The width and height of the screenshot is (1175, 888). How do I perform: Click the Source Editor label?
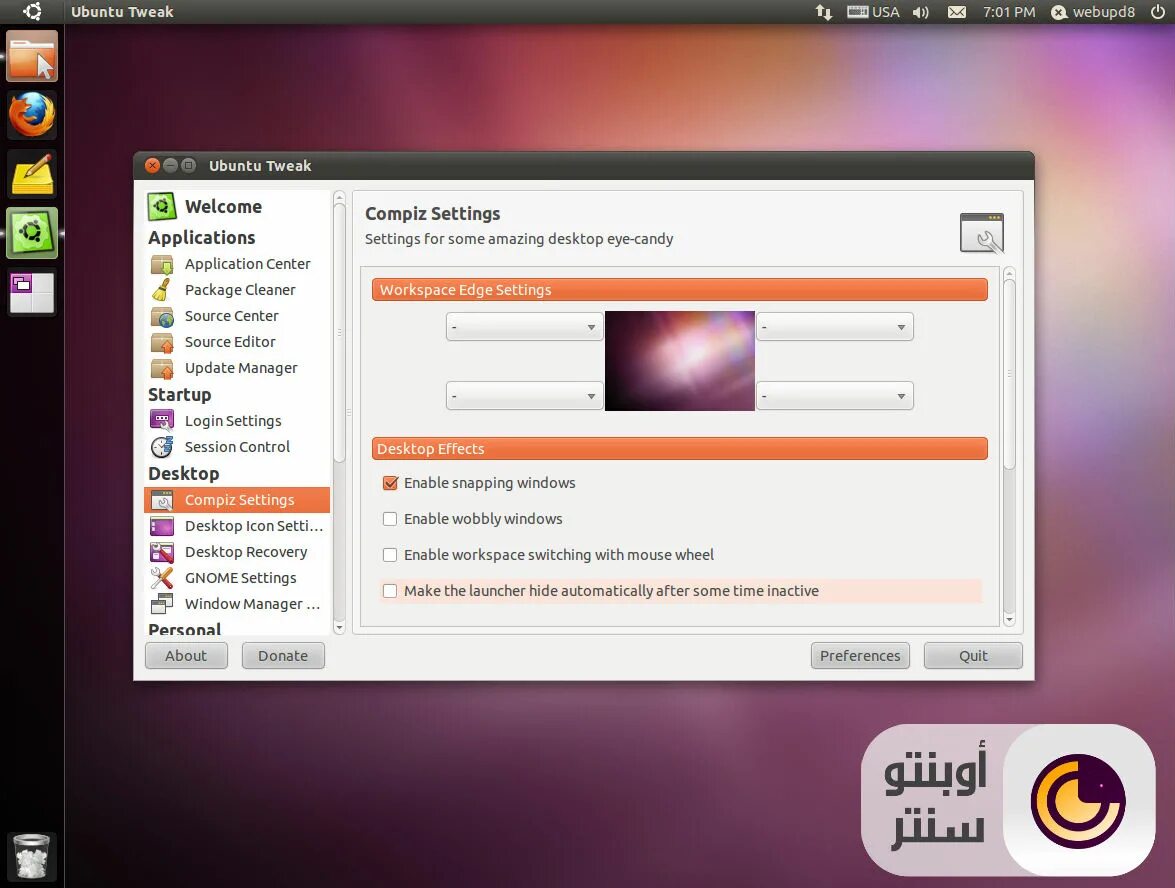230,342
